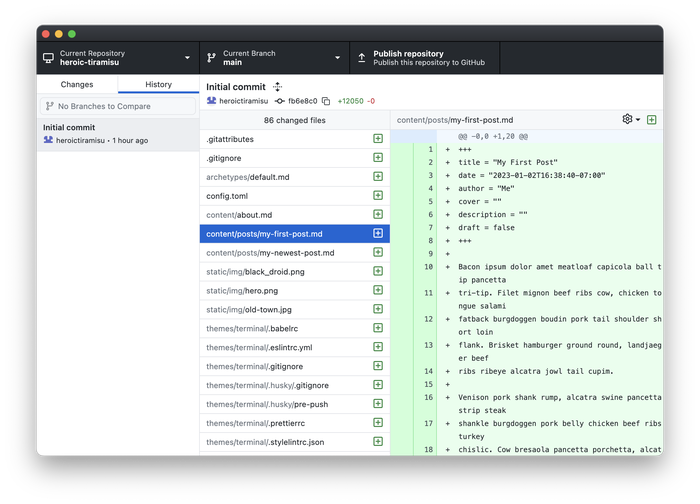Screen dimensions: 700x504
Task: Click added status icon for .babelrc
Action: tap(378, 328)
